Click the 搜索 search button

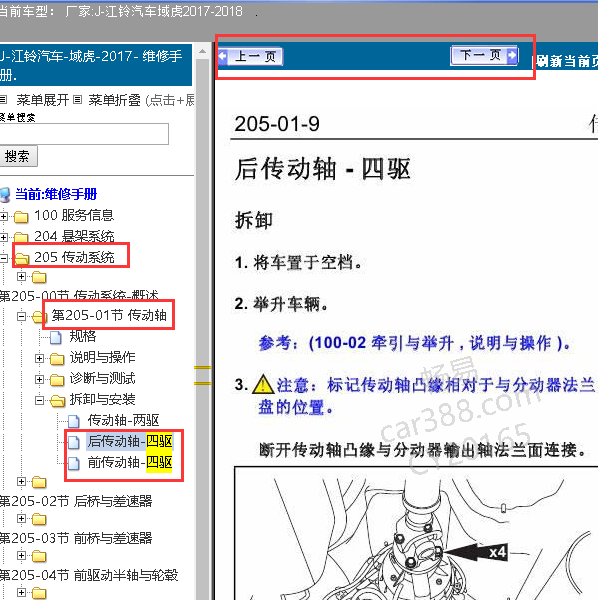18,156
